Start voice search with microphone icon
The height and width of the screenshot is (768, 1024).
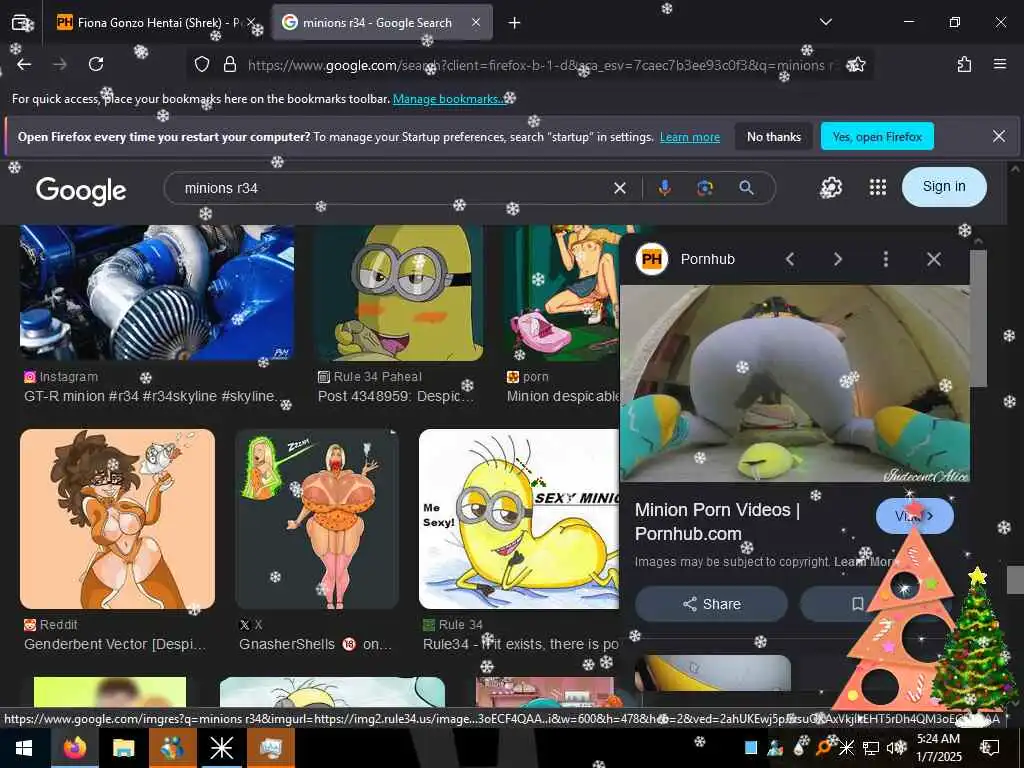(664, 188)
